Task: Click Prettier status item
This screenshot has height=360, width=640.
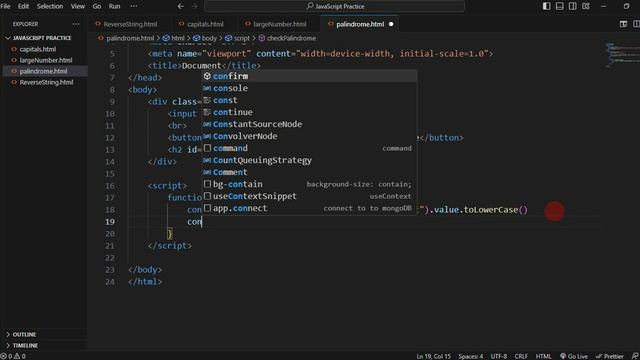Action: point(609,356)
